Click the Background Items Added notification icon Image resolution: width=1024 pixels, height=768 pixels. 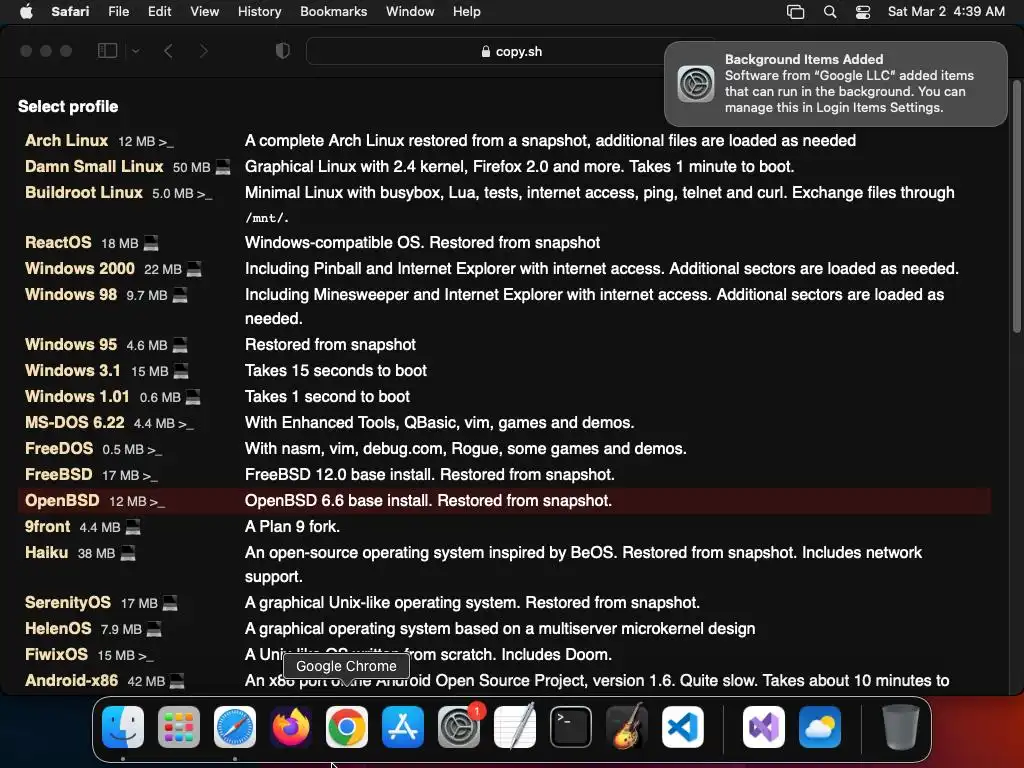[x=696, y=84]
